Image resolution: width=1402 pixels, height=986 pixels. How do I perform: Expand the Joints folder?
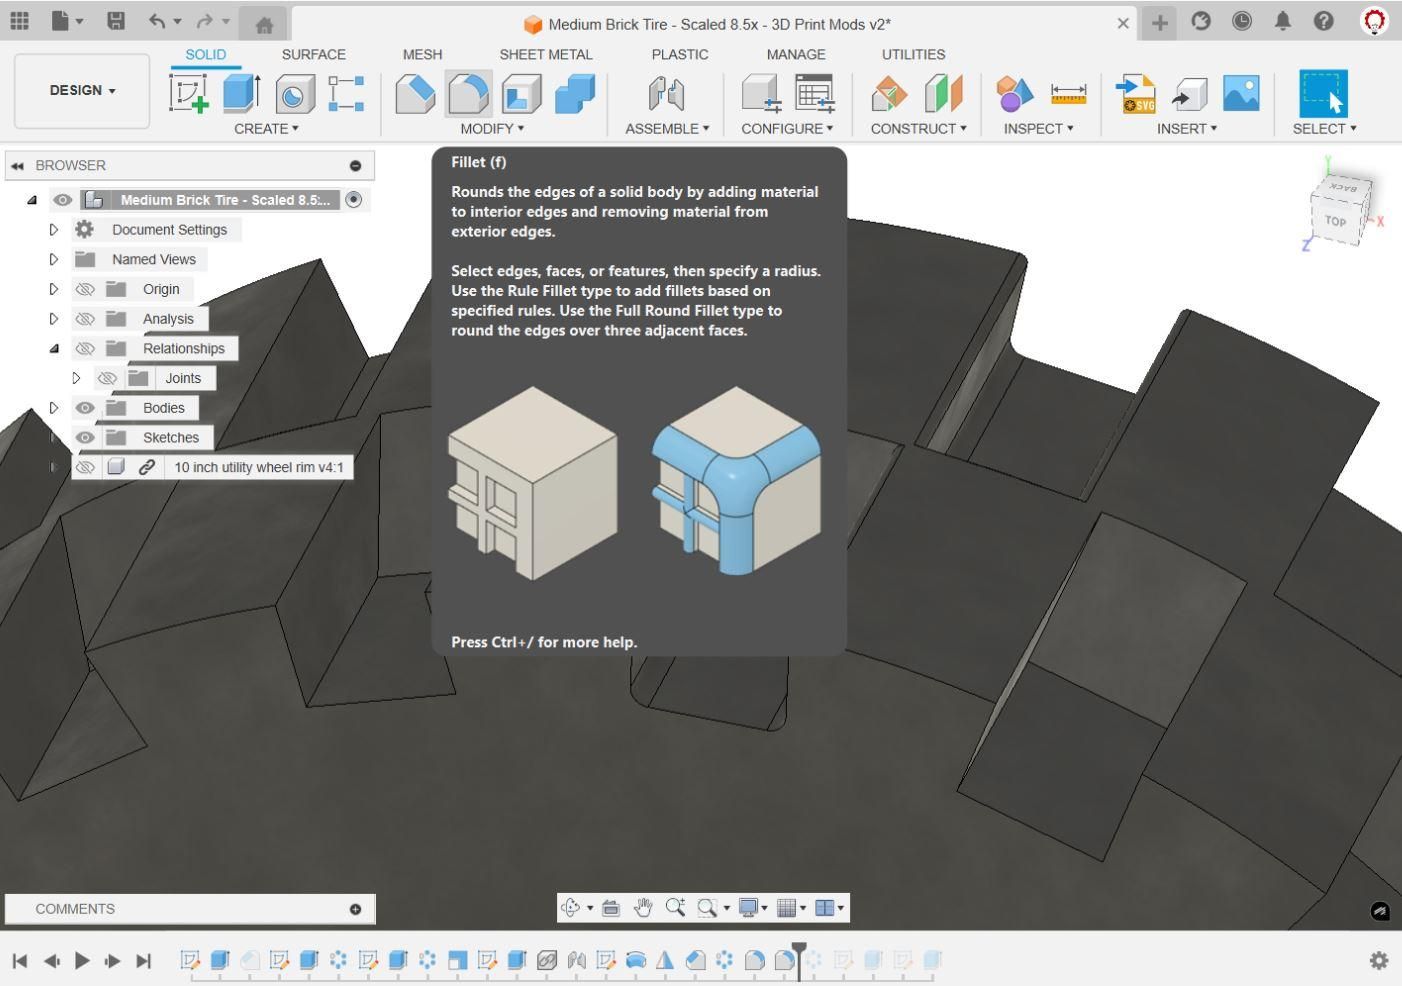76,378
